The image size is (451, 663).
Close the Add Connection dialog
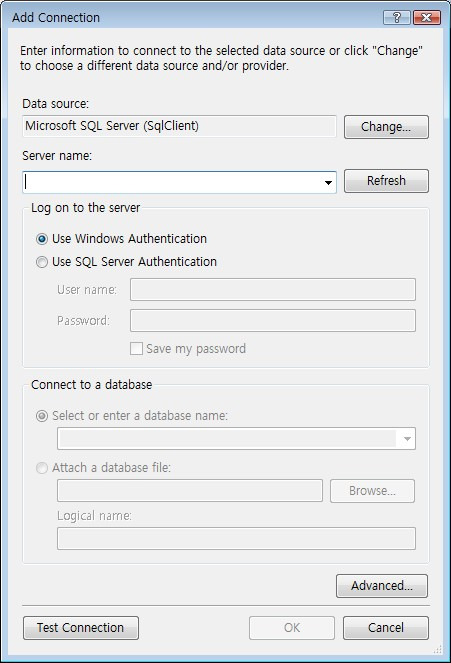(x=427, y=17)
